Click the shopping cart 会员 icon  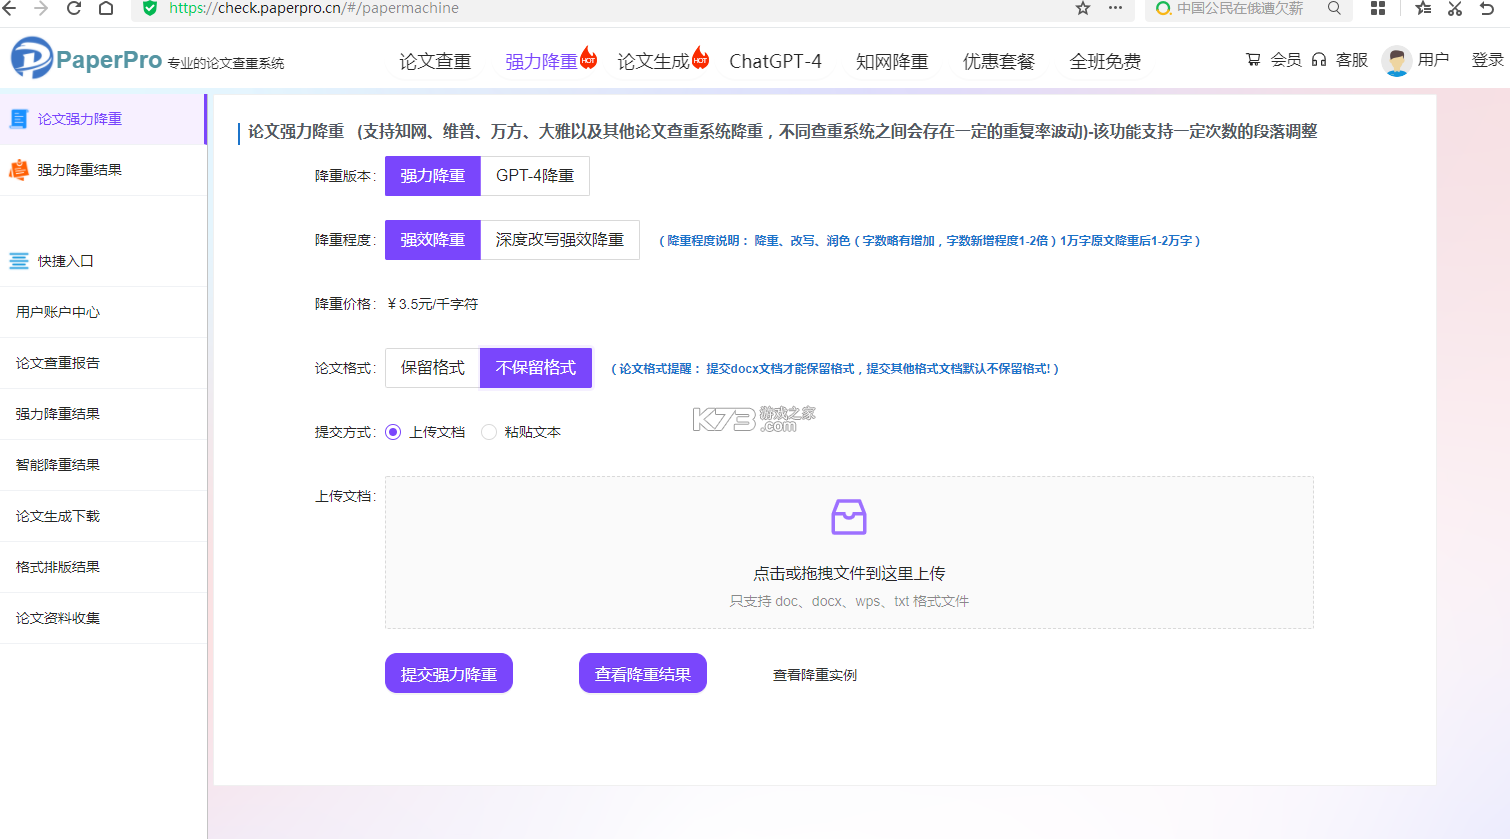click(1253, 60)
